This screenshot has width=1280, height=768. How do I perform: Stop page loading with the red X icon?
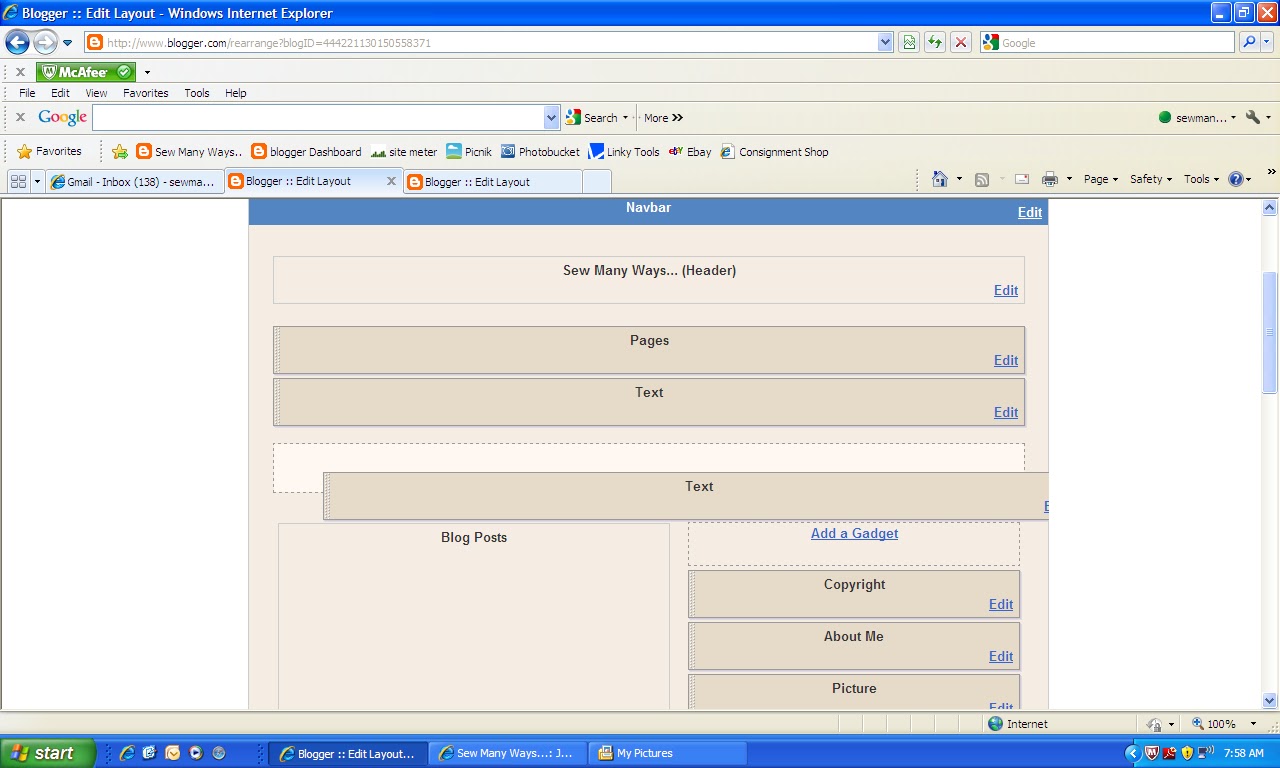960,42
